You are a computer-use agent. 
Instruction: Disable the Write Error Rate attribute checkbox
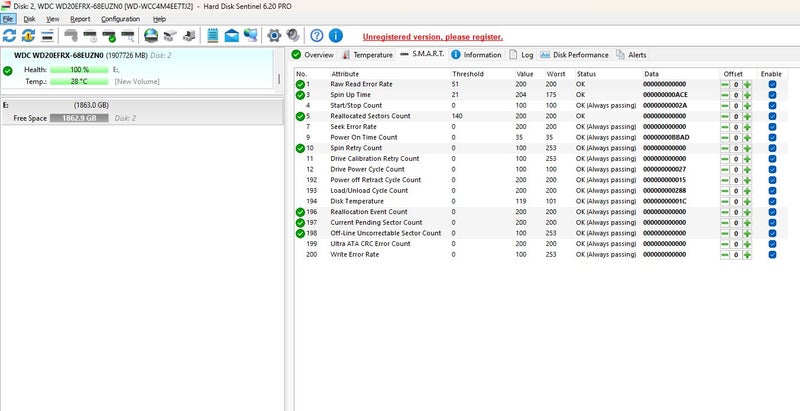[x=772, y=254]
